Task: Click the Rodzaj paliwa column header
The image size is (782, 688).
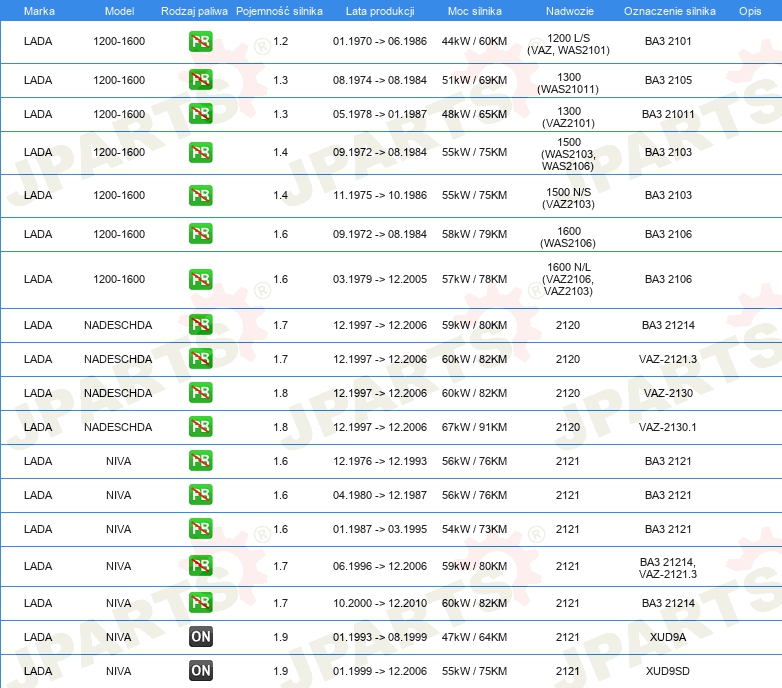Action: [194, 10]
